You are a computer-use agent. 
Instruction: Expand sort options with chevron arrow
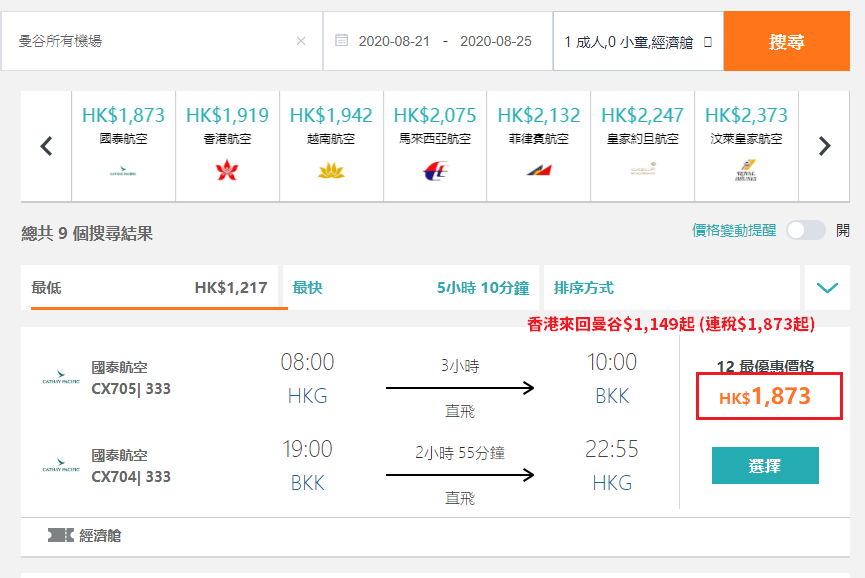pos(827,287)
